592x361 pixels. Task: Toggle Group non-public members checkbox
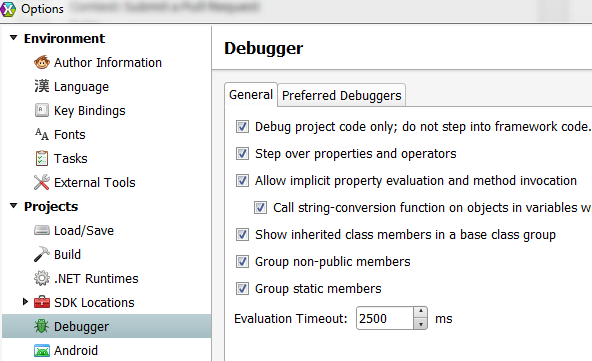click(242, 261)
